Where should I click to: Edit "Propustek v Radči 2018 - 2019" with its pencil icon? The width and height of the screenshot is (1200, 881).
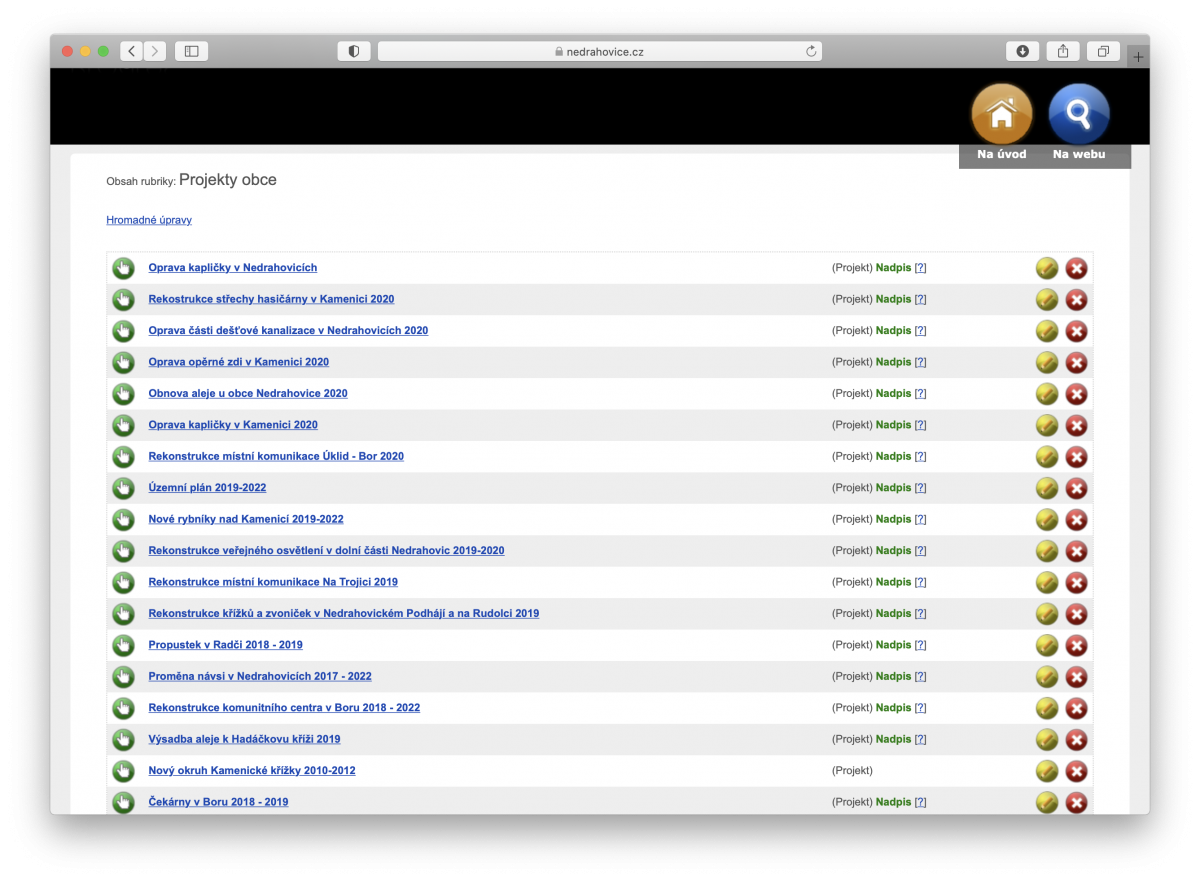tap(1046, 645)
